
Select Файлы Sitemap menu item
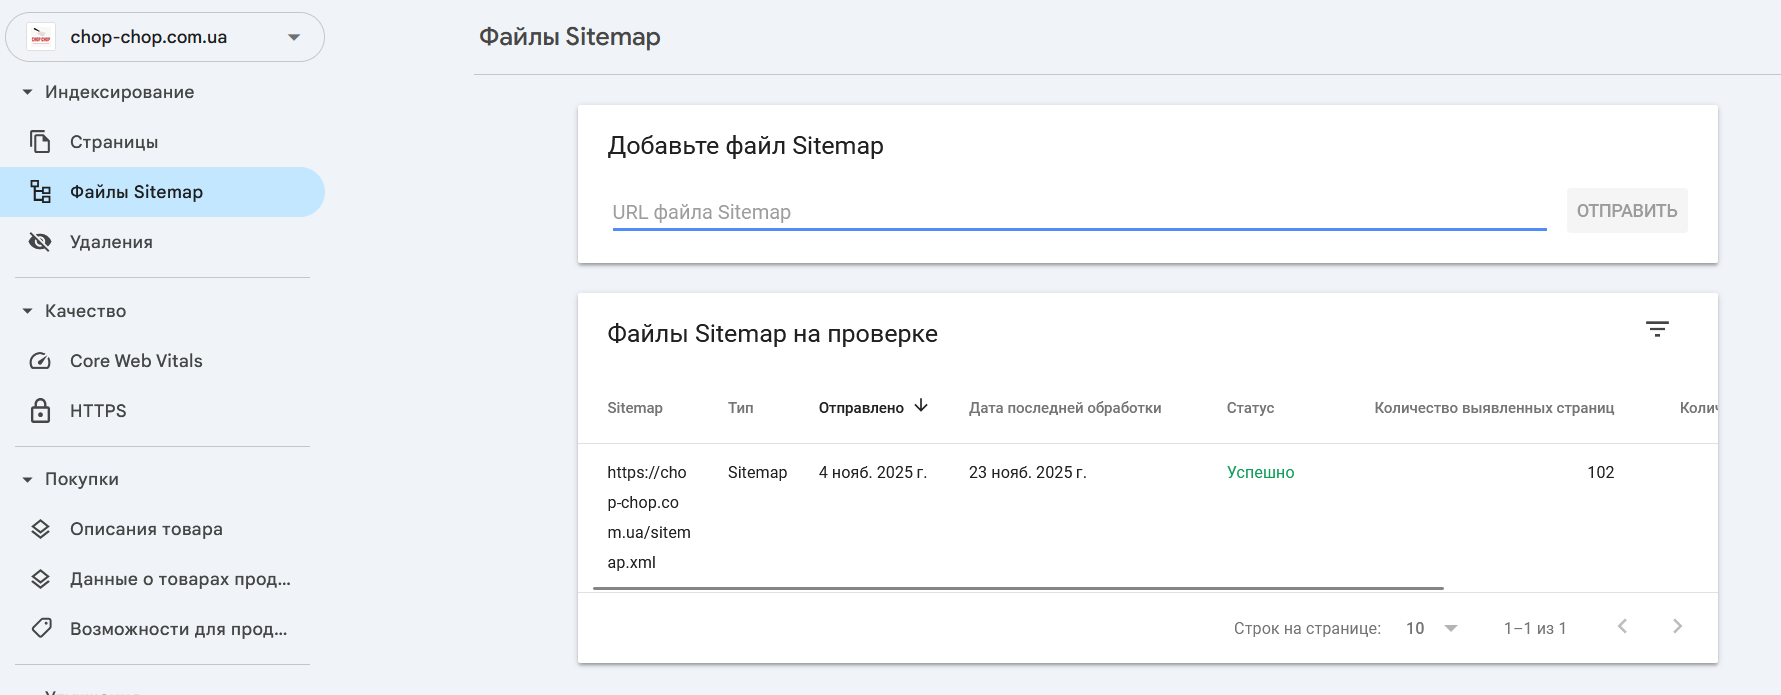[x=136, y=192]
